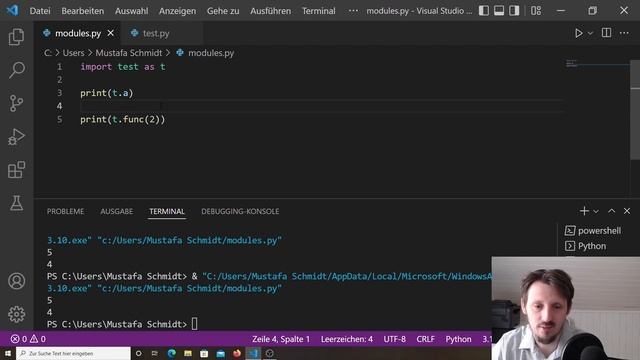Open the Datei menu
The height and width of the screenshot is (360, 640).
click(x=40, y=11)
